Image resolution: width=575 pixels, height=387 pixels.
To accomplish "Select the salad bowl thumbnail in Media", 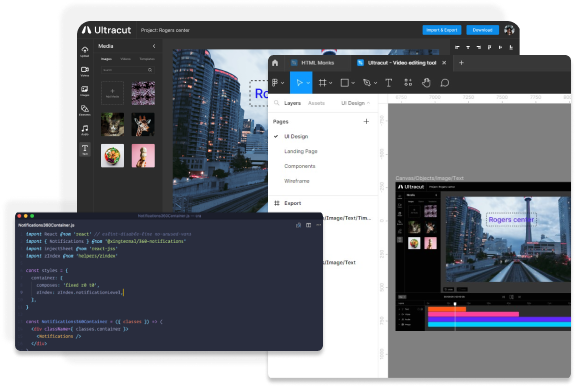I will (x=112, y=156).
